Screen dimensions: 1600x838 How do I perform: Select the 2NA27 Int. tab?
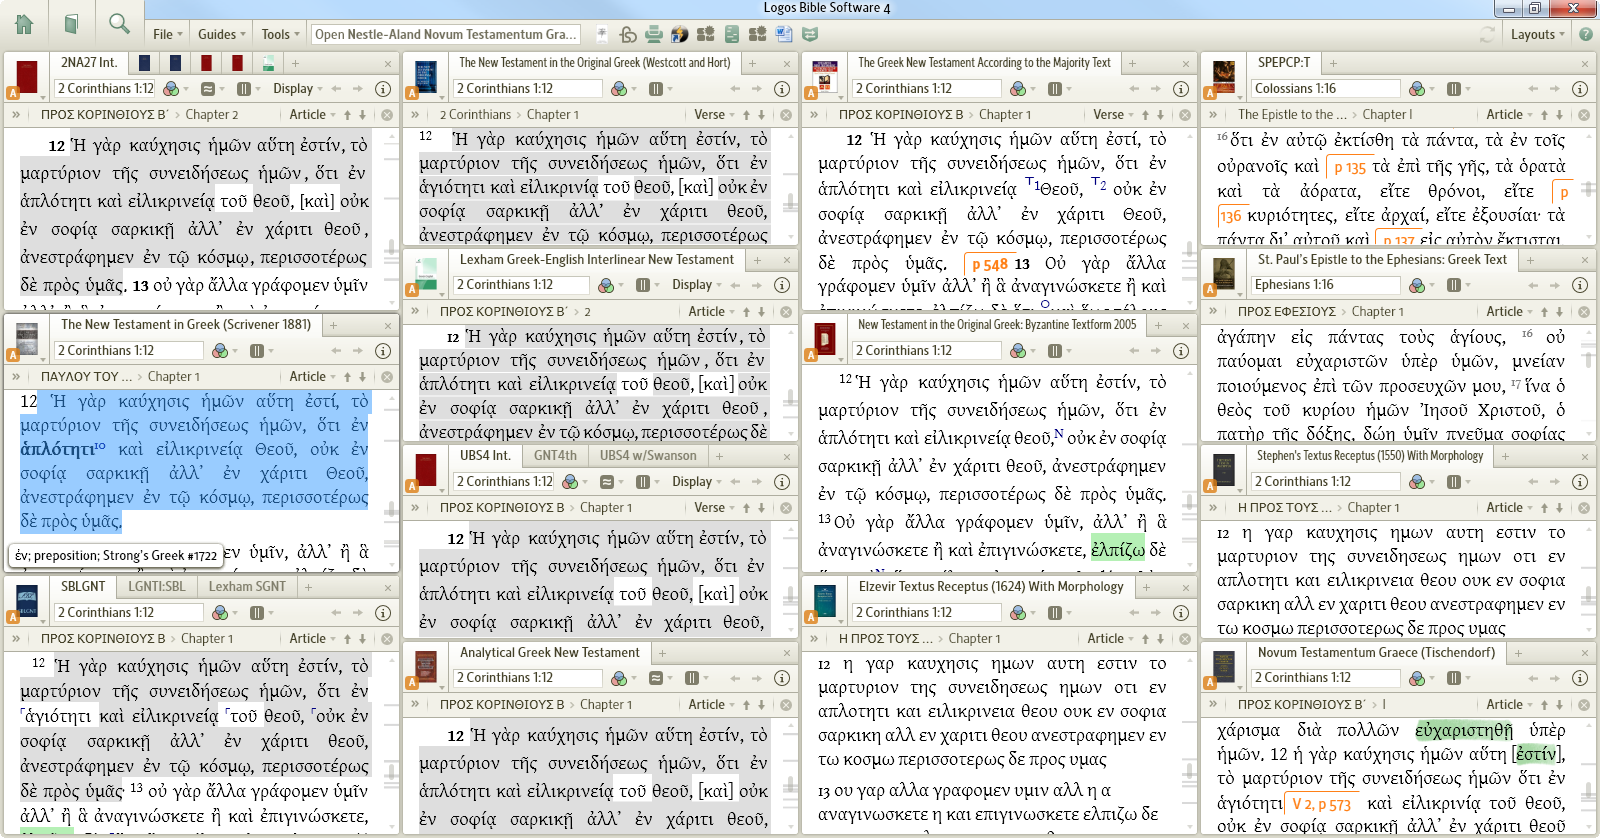pyautogui.click(x=89, y=62)
